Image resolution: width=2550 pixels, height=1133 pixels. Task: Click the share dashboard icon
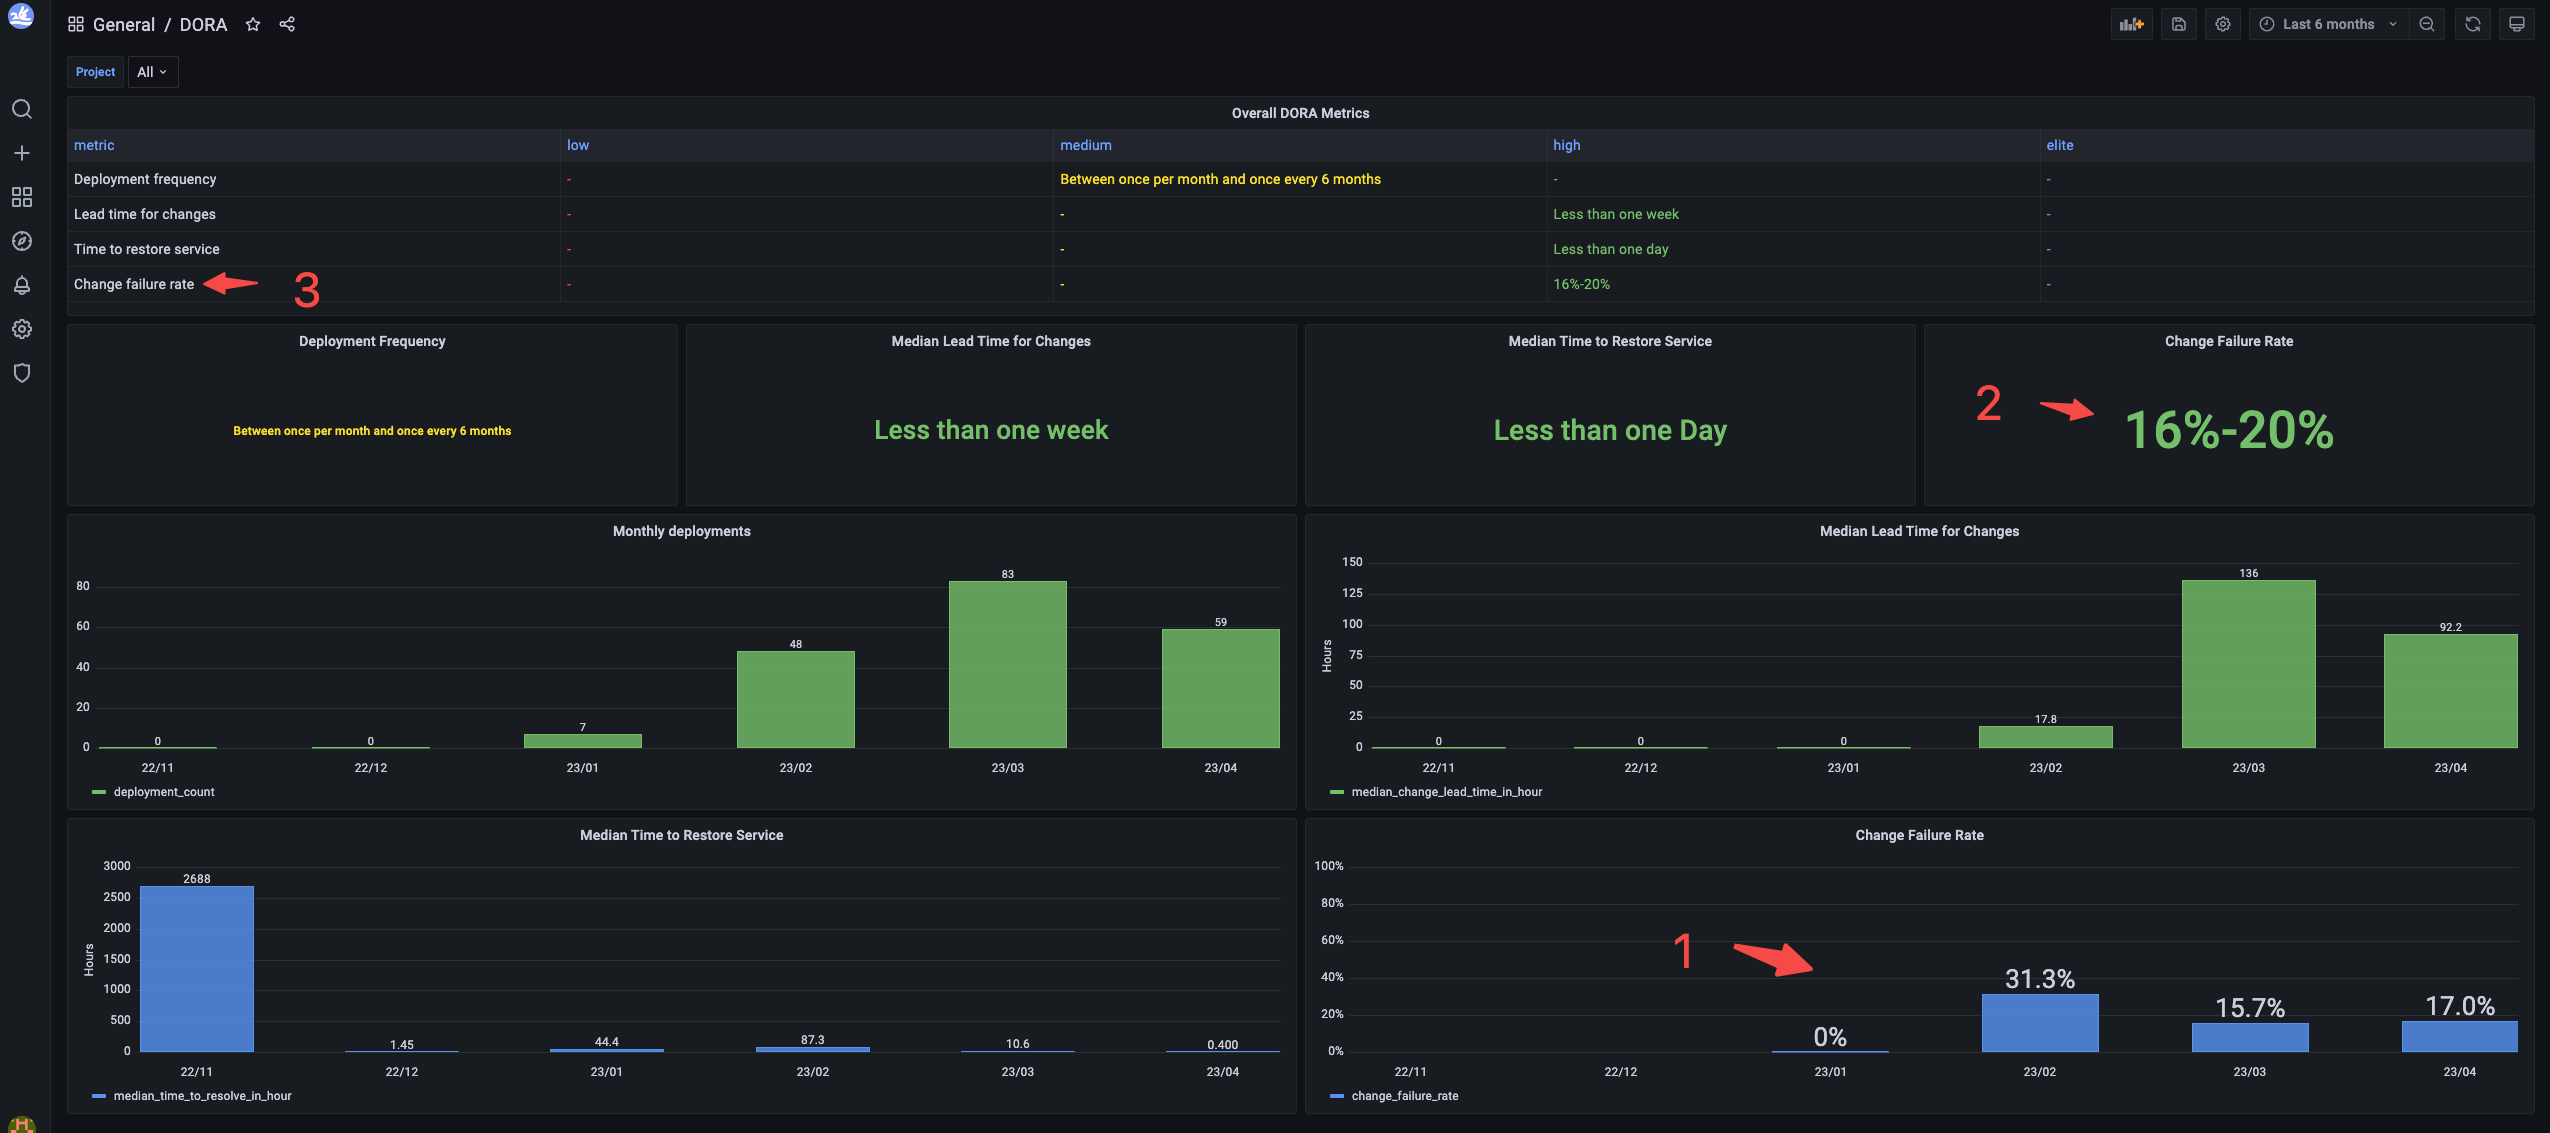click(x=287, y=24)
